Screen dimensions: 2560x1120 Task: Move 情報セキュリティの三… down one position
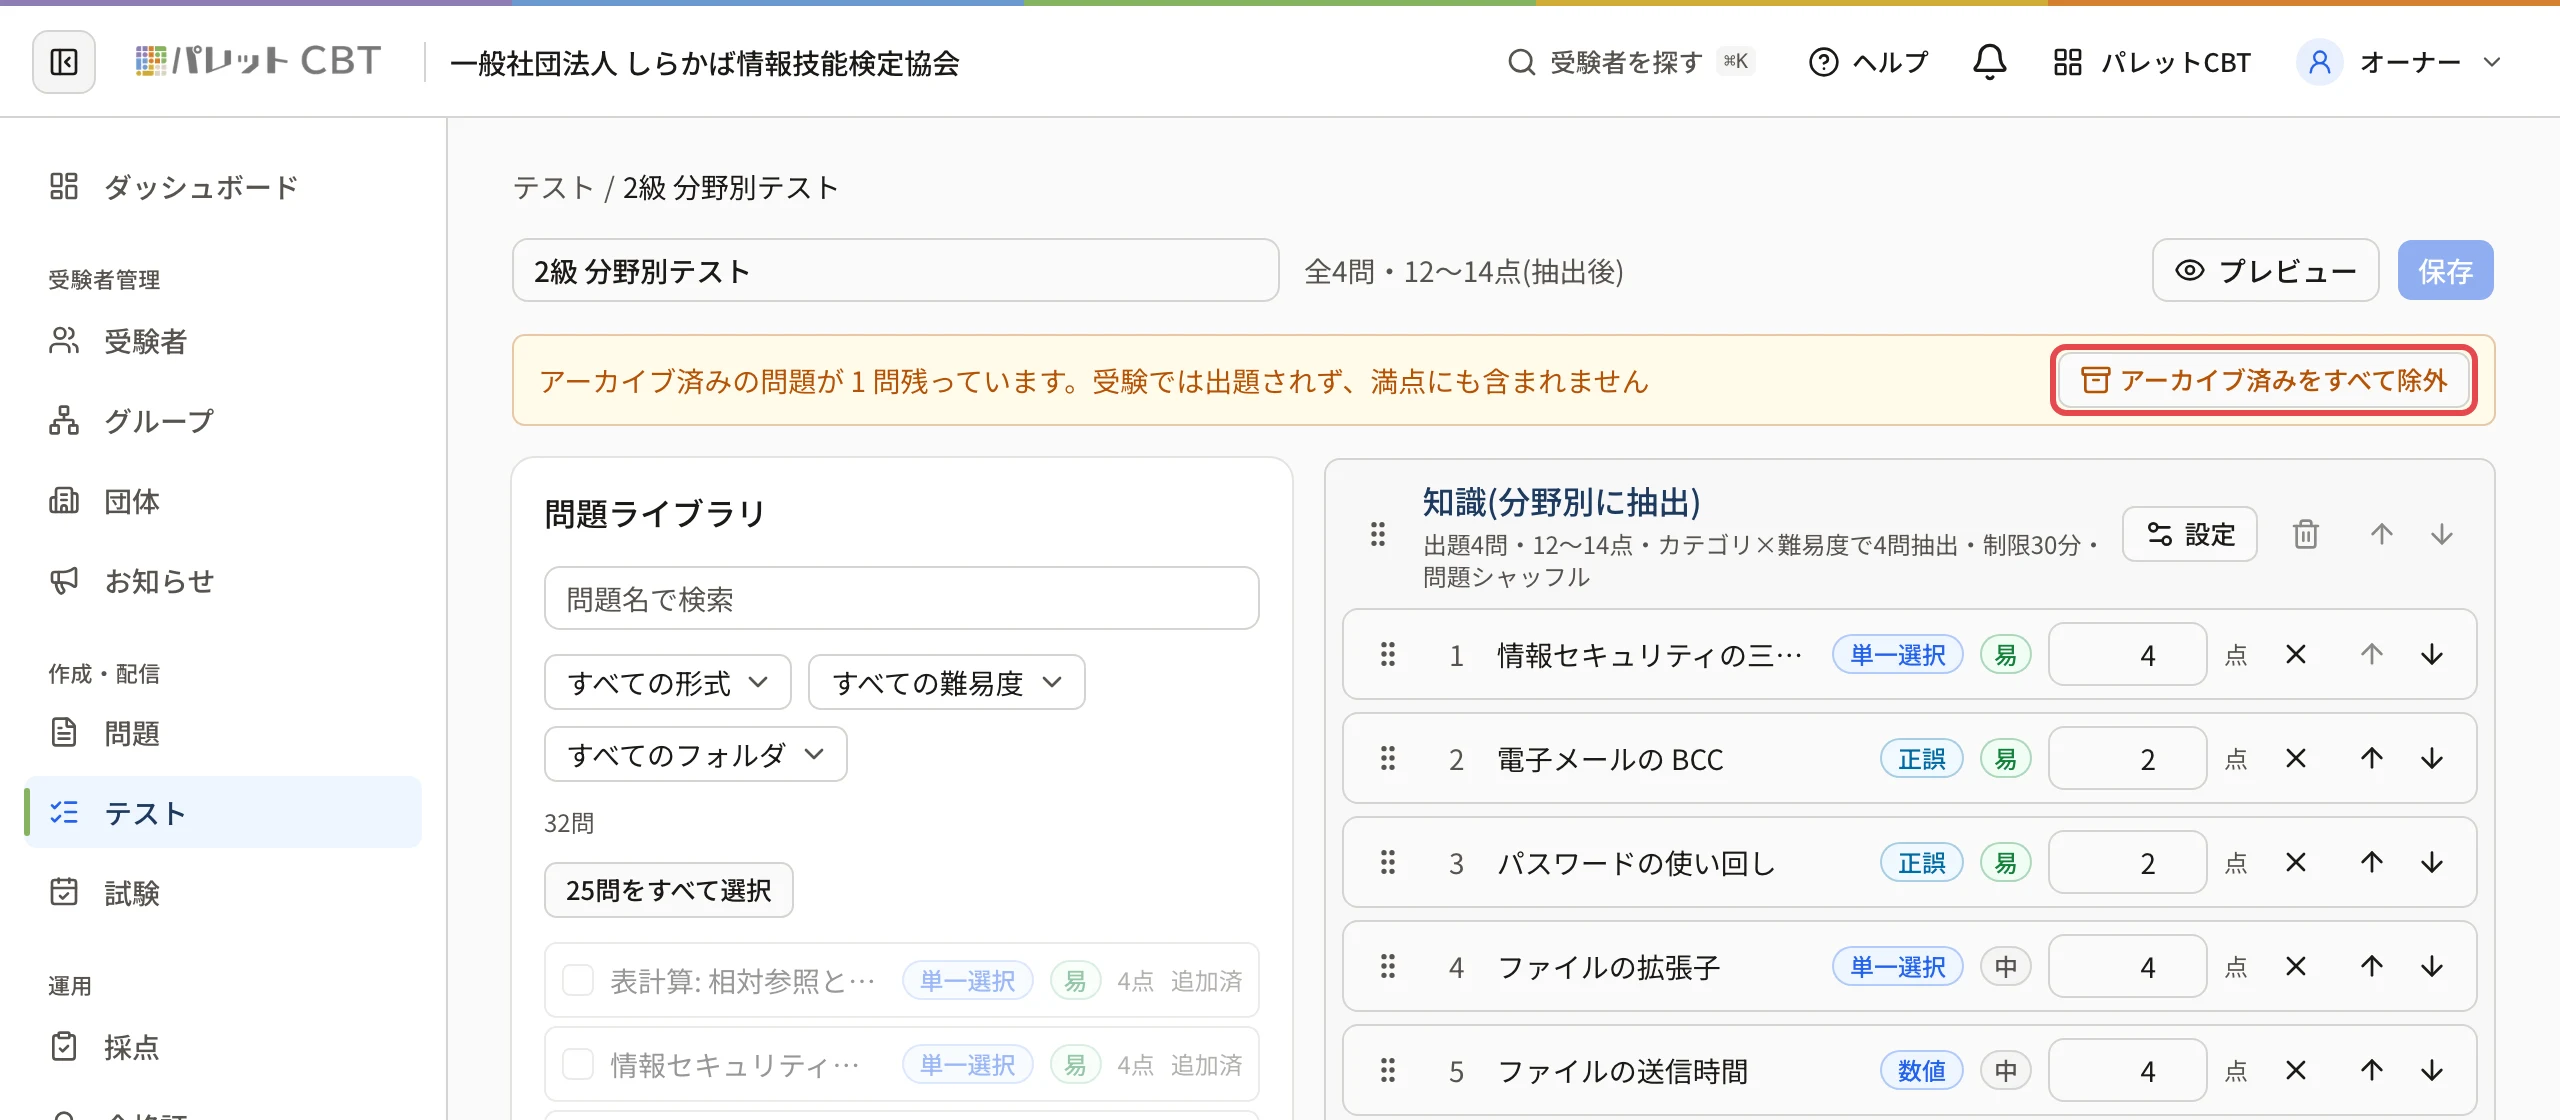coord(2432,655)
